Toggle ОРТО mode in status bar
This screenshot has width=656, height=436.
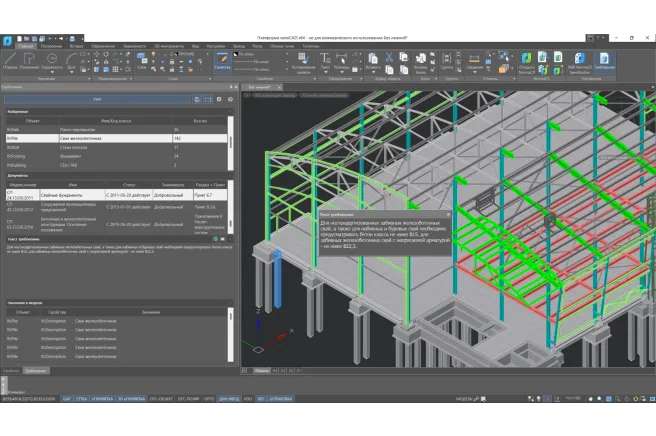click(x=209, y=399)
